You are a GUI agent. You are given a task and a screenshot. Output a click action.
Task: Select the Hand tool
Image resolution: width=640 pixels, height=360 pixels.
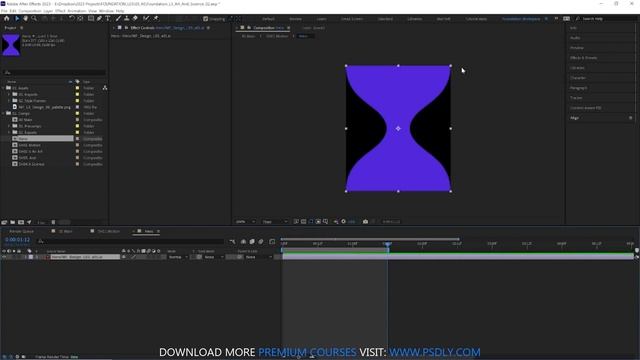point(25,18)
